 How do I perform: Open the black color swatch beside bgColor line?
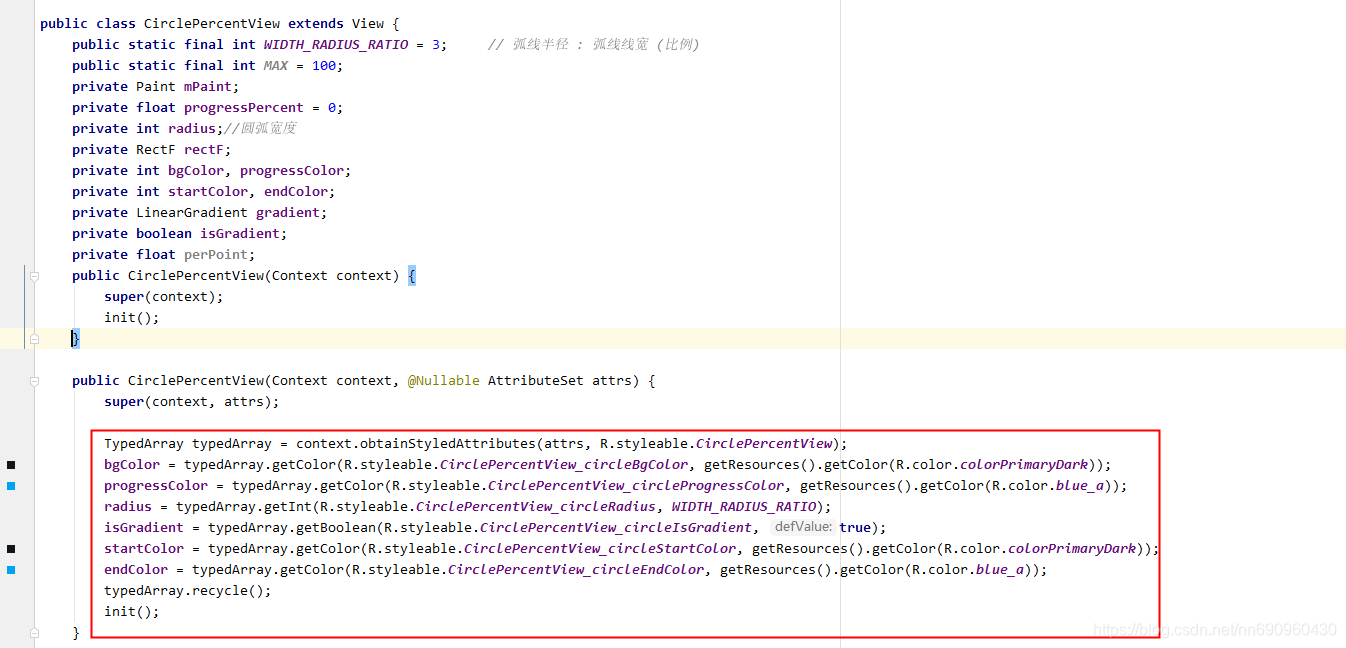coord(11,465)
